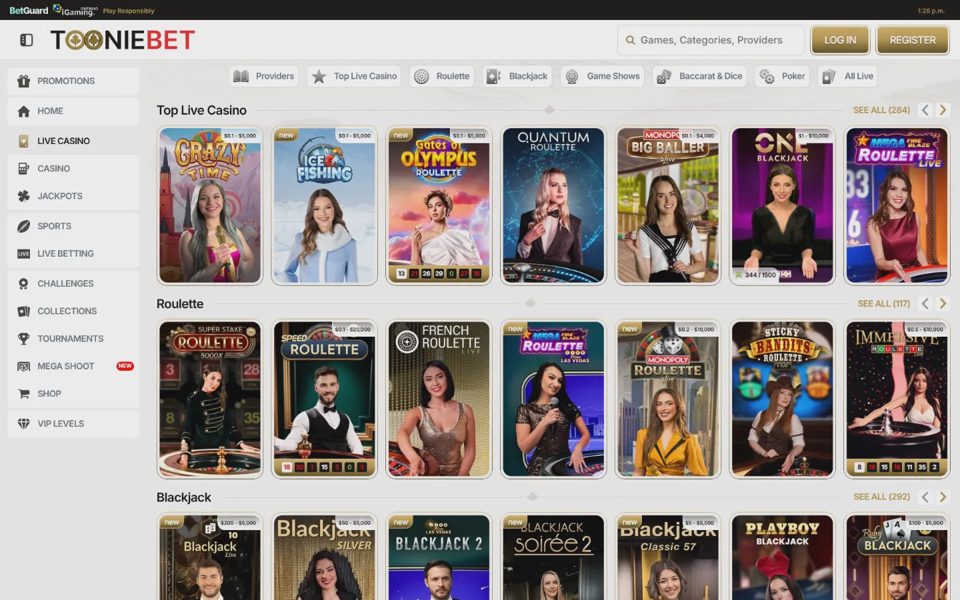Select the Game Shows category tab
The height and width of the screenshot is (600, 960).
pos(602,77)
